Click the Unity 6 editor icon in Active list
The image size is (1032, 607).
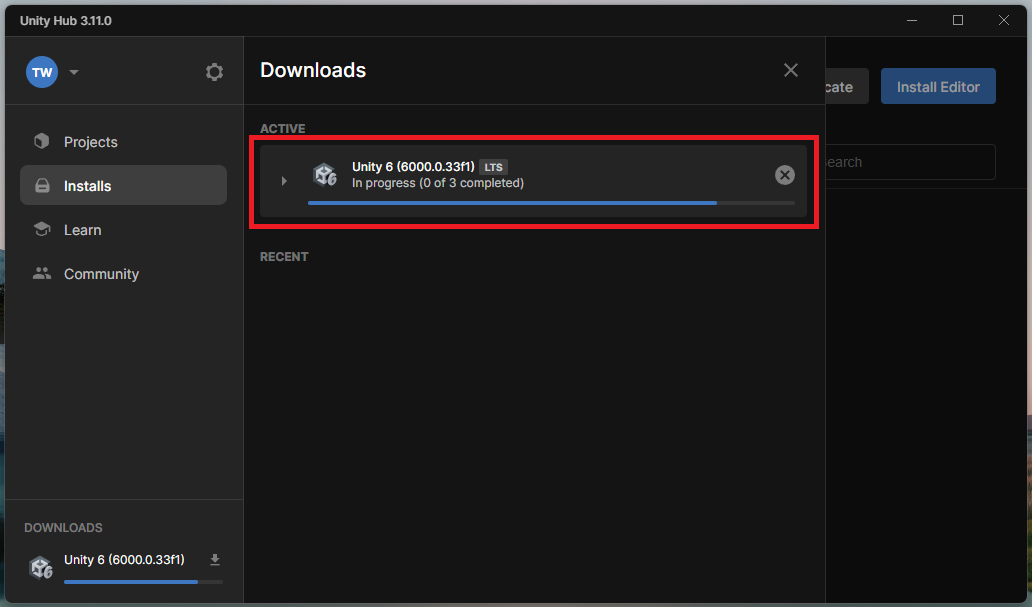[325, 175]
